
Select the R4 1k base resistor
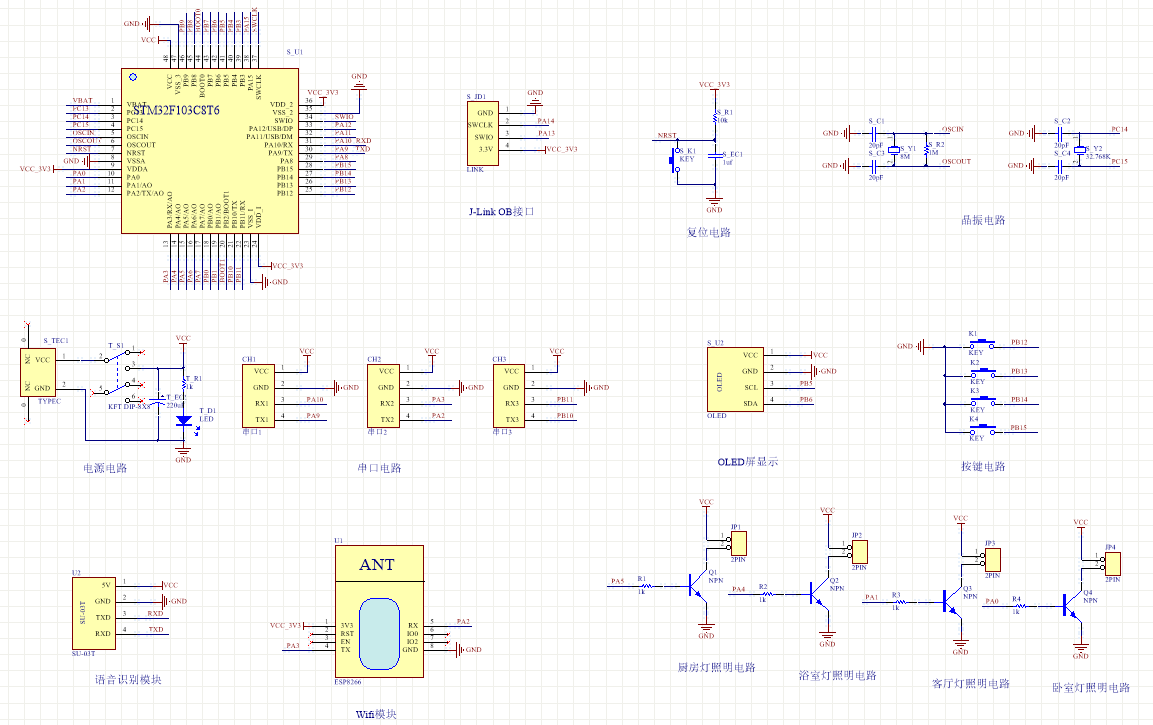coord(1021,606)
